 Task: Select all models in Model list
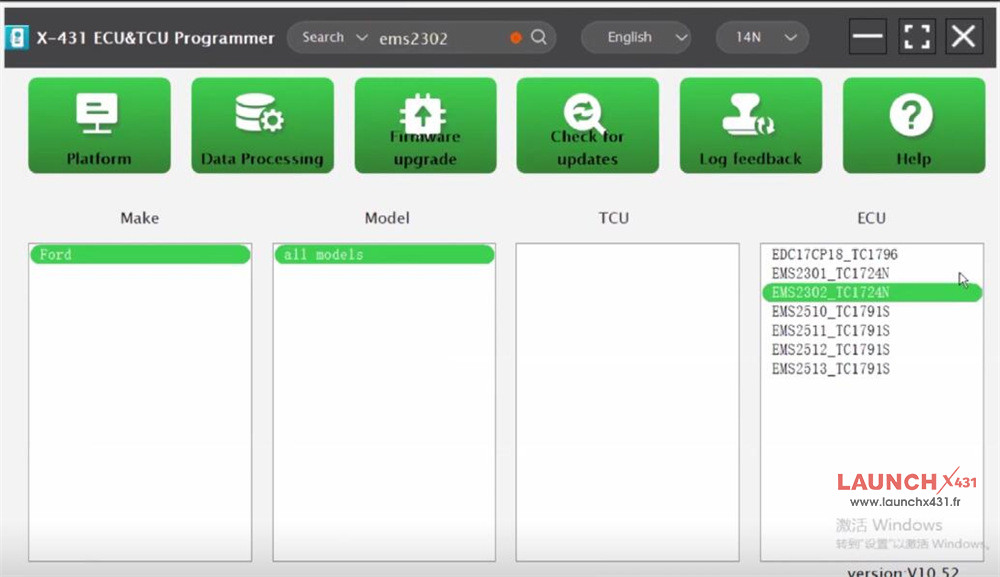(x=384, y=255)
